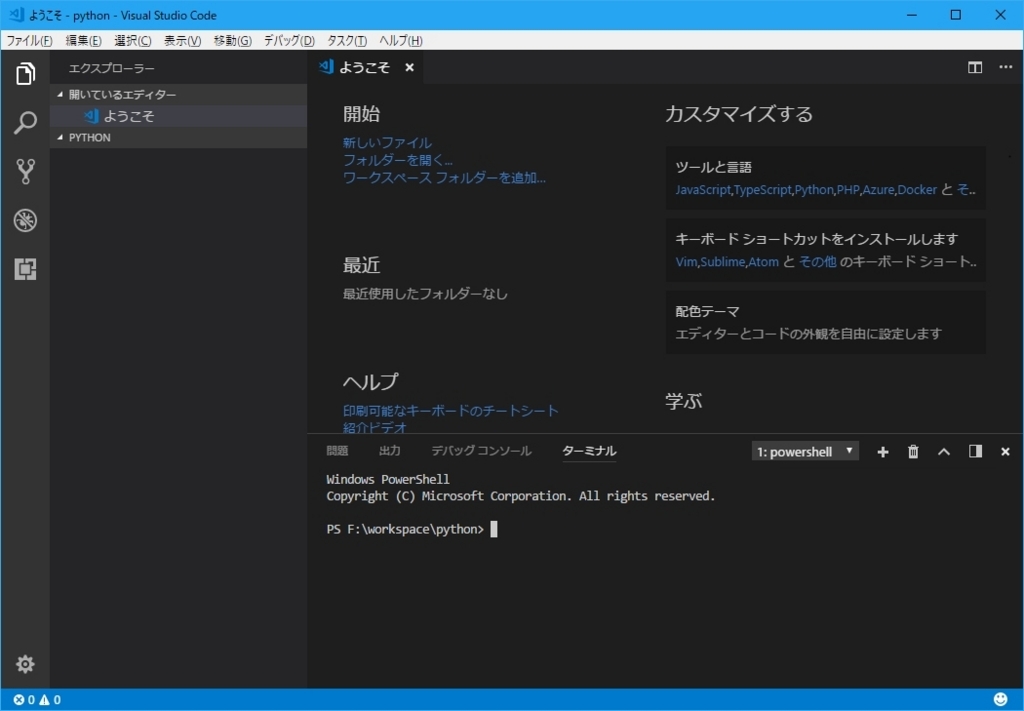Image resolution: width=1024 pixels, height=711 pixels.
Task: Switch to the デバッグ コンソール tab
Action: tap(481, 451)
